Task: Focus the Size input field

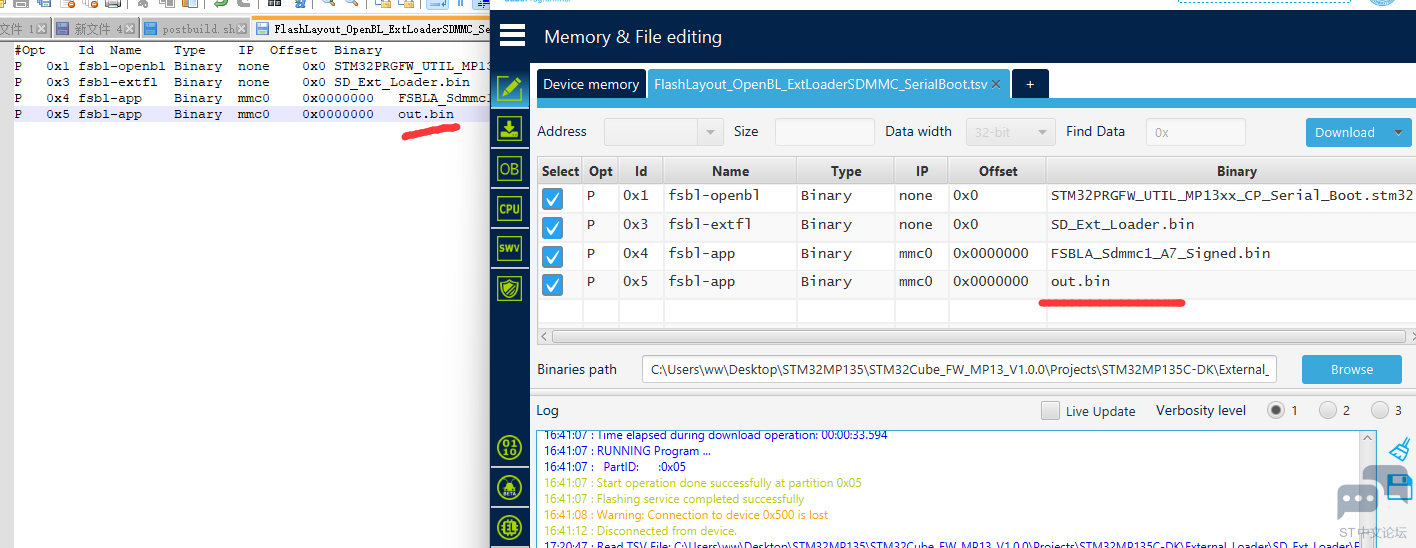Action: pyautogui.click(x=825, y=132)
